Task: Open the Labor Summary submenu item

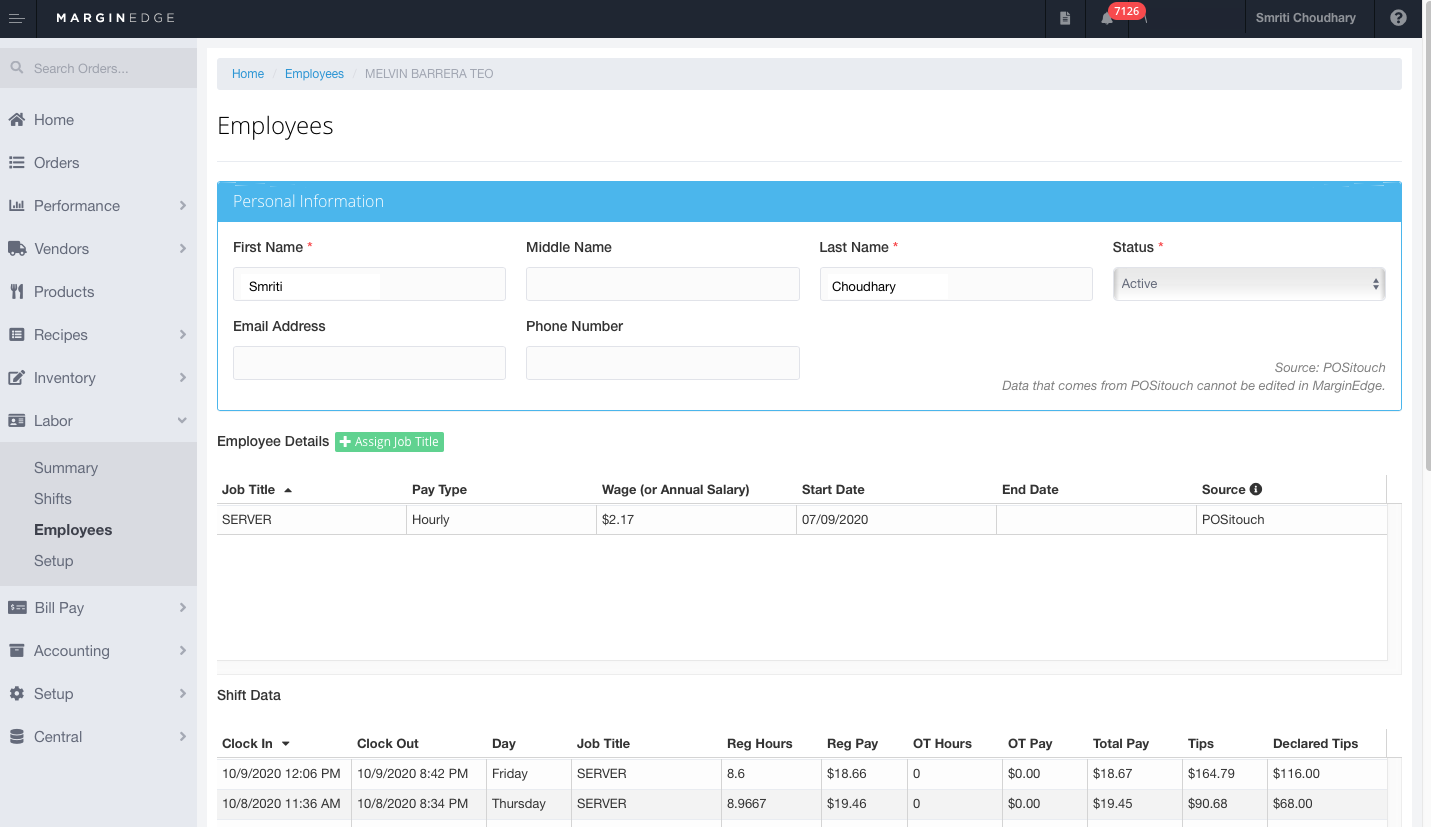Action: tap(66, 468)
